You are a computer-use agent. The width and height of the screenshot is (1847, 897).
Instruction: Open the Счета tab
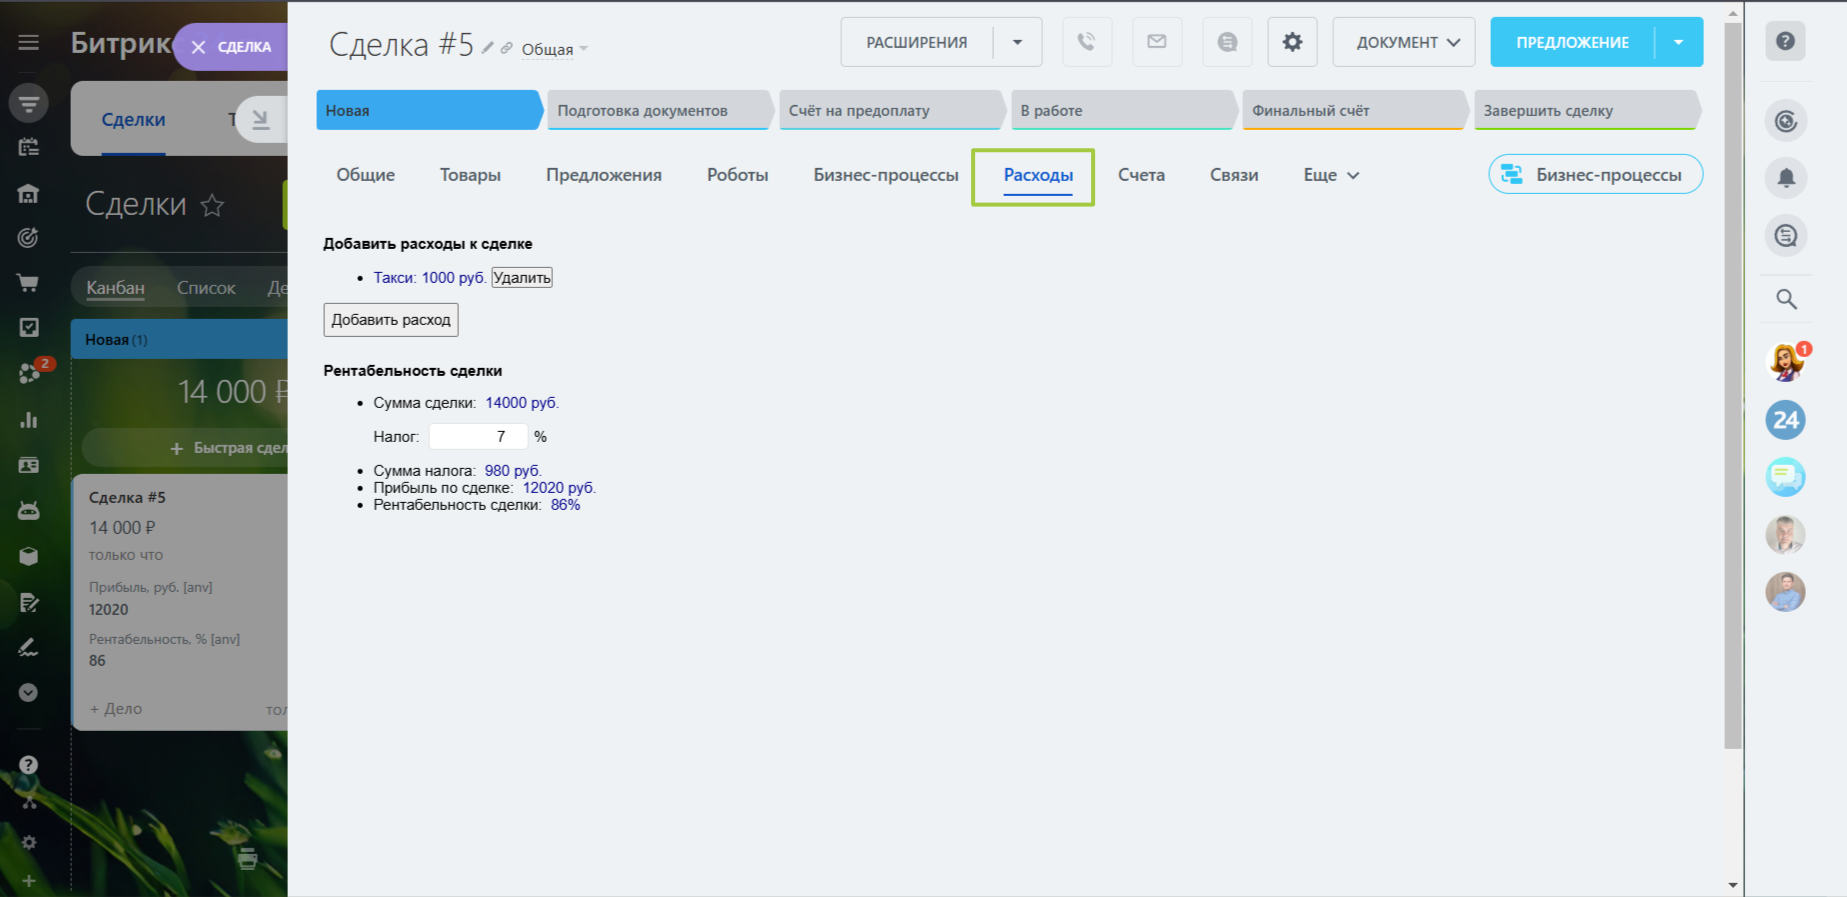click(1141, 175)
